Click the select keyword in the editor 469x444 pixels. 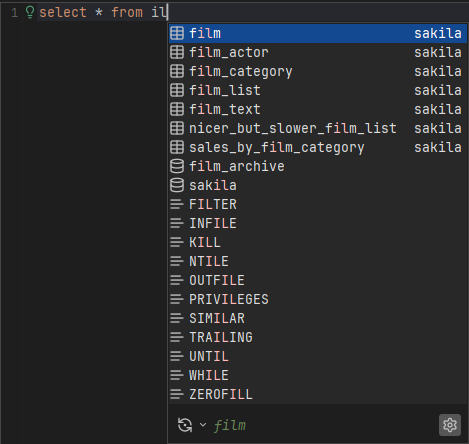tap(63, 13)
